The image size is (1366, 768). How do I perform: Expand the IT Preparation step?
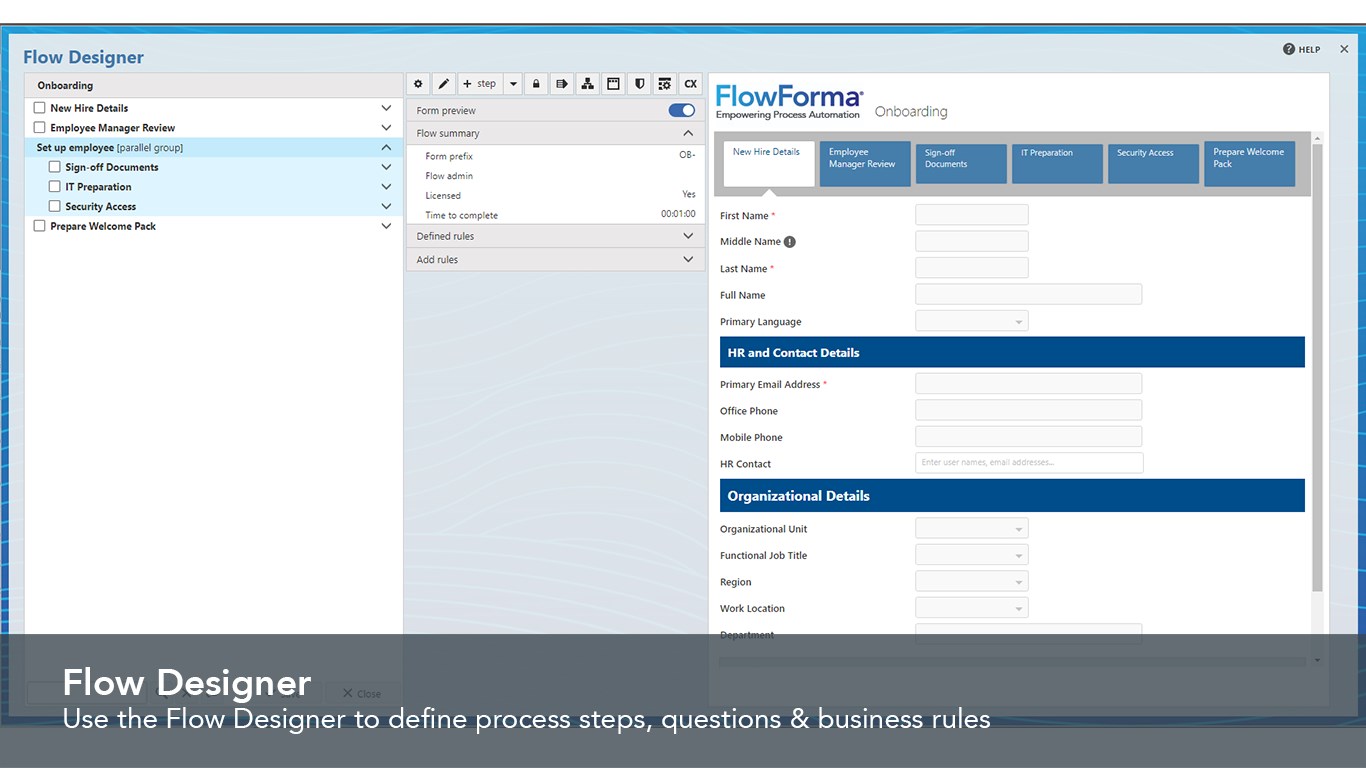point(386,187)
